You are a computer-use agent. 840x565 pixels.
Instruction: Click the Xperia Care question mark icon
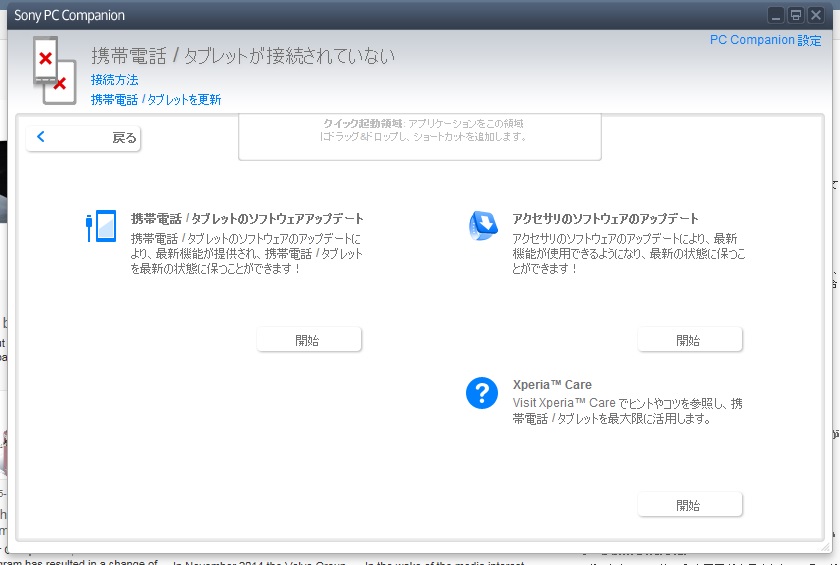click(482, 393)
